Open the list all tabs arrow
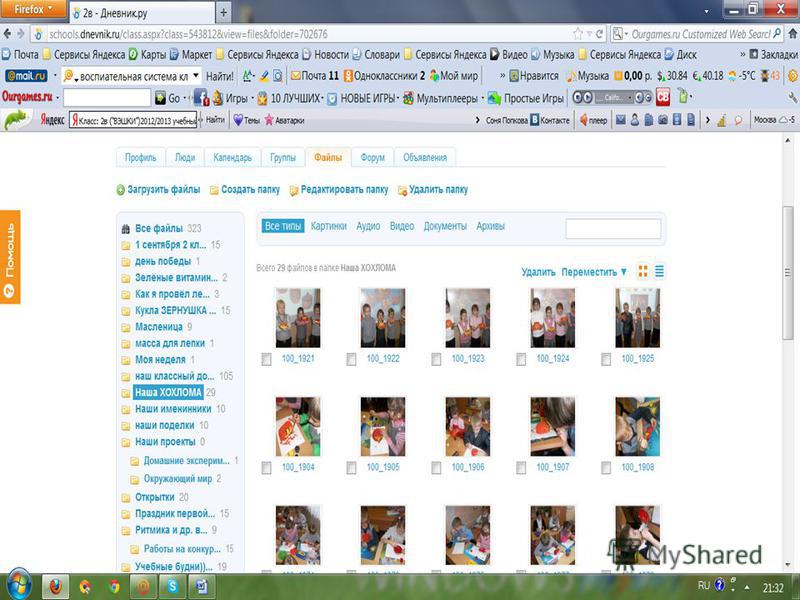Viewport: 800px width, 600px height. click(x=706, y=11)
